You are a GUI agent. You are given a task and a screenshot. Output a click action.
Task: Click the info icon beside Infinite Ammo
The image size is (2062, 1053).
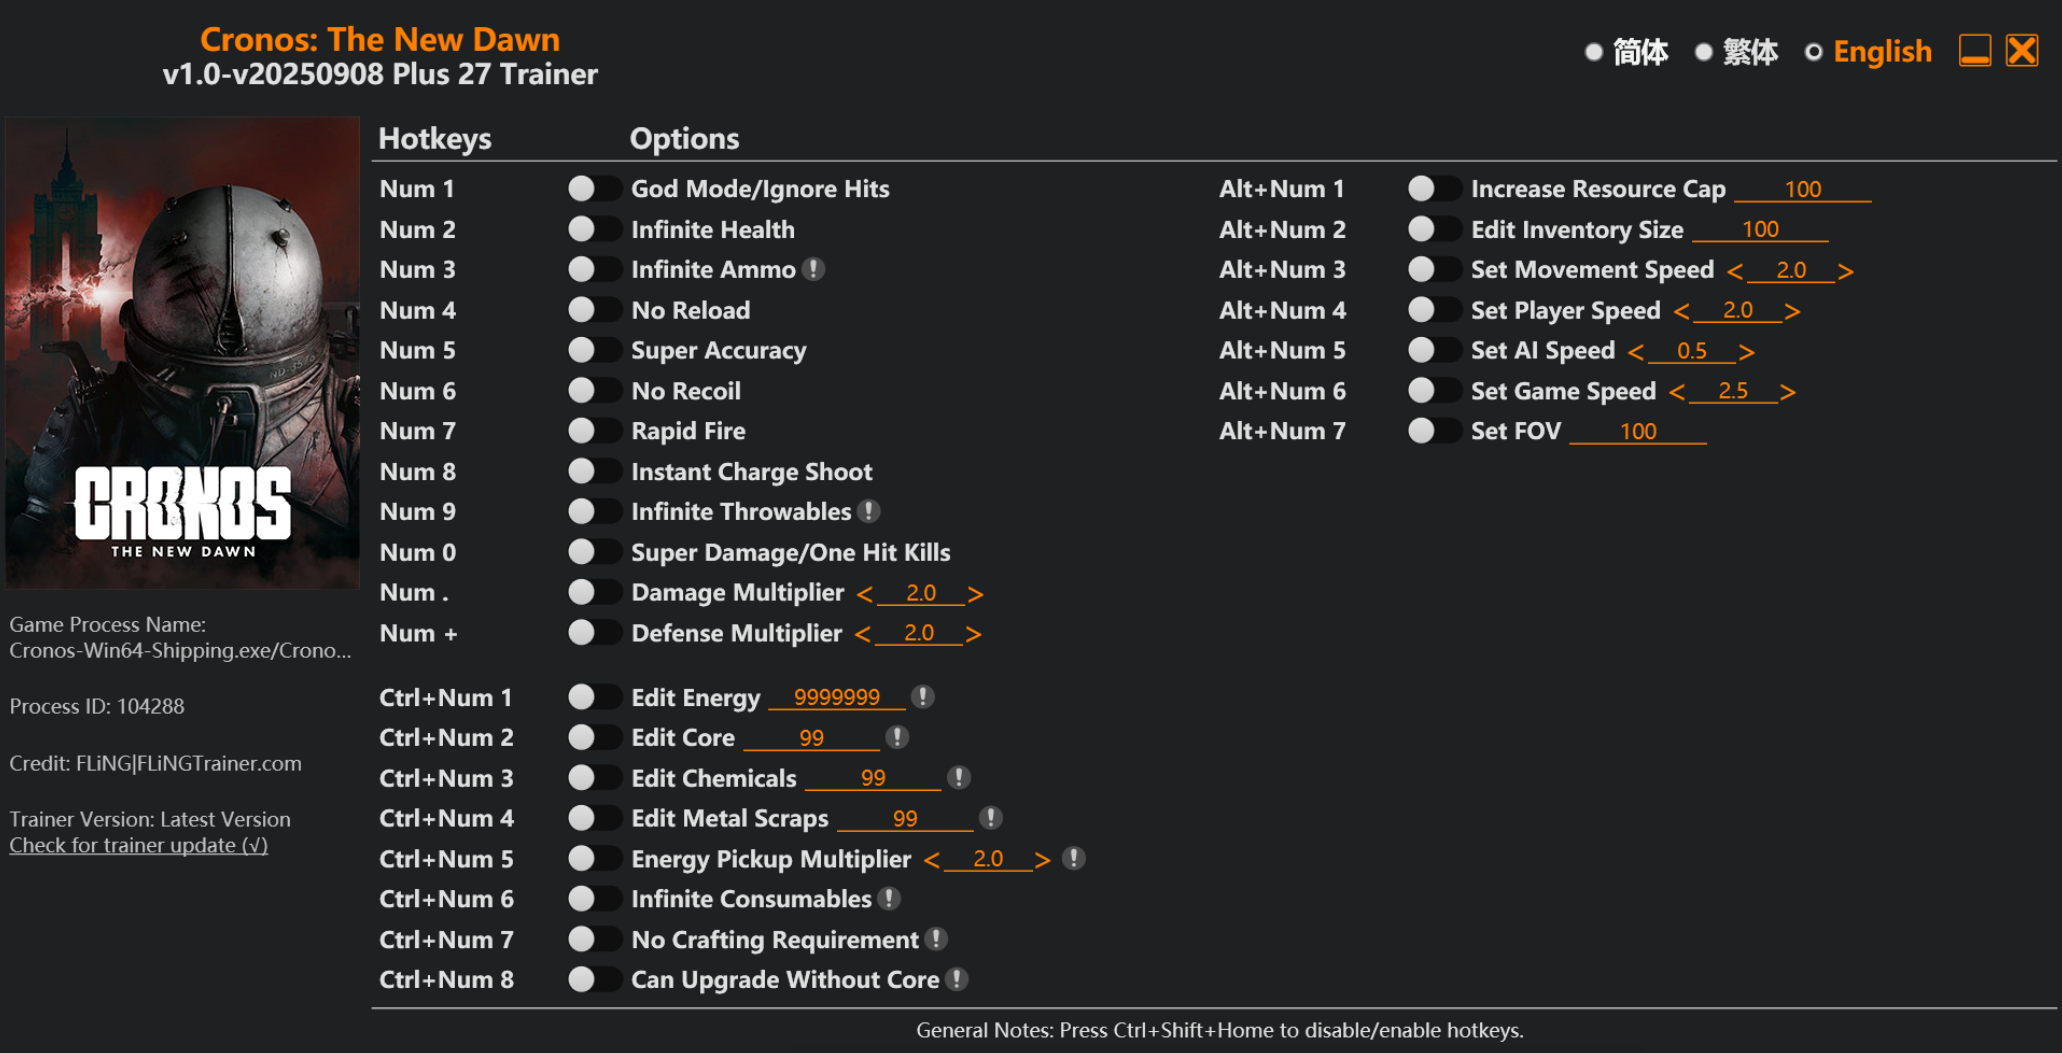(814, 269)
